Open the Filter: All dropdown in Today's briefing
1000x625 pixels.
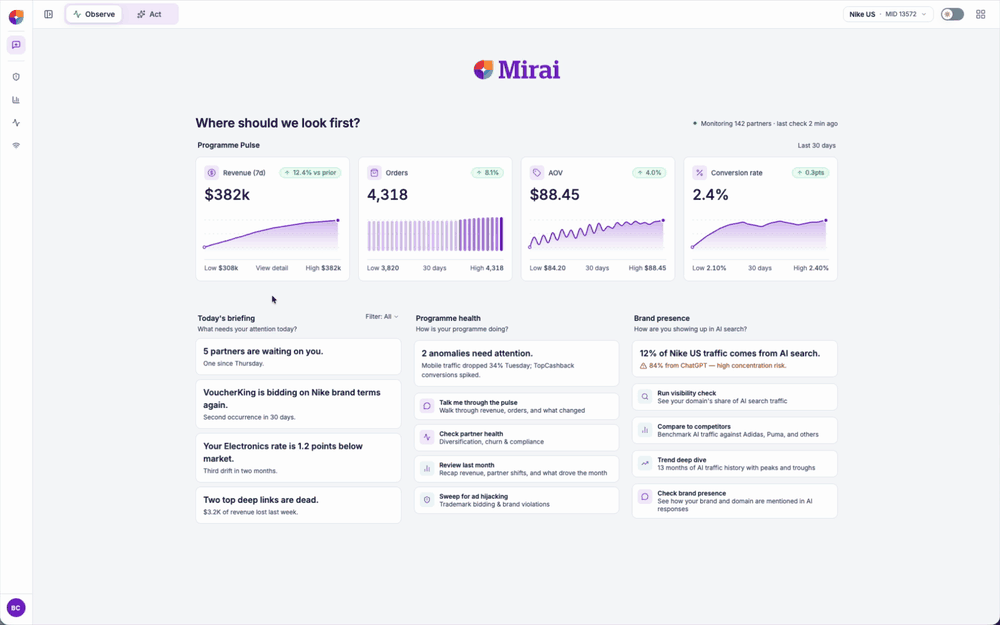[x=381, y=316]
